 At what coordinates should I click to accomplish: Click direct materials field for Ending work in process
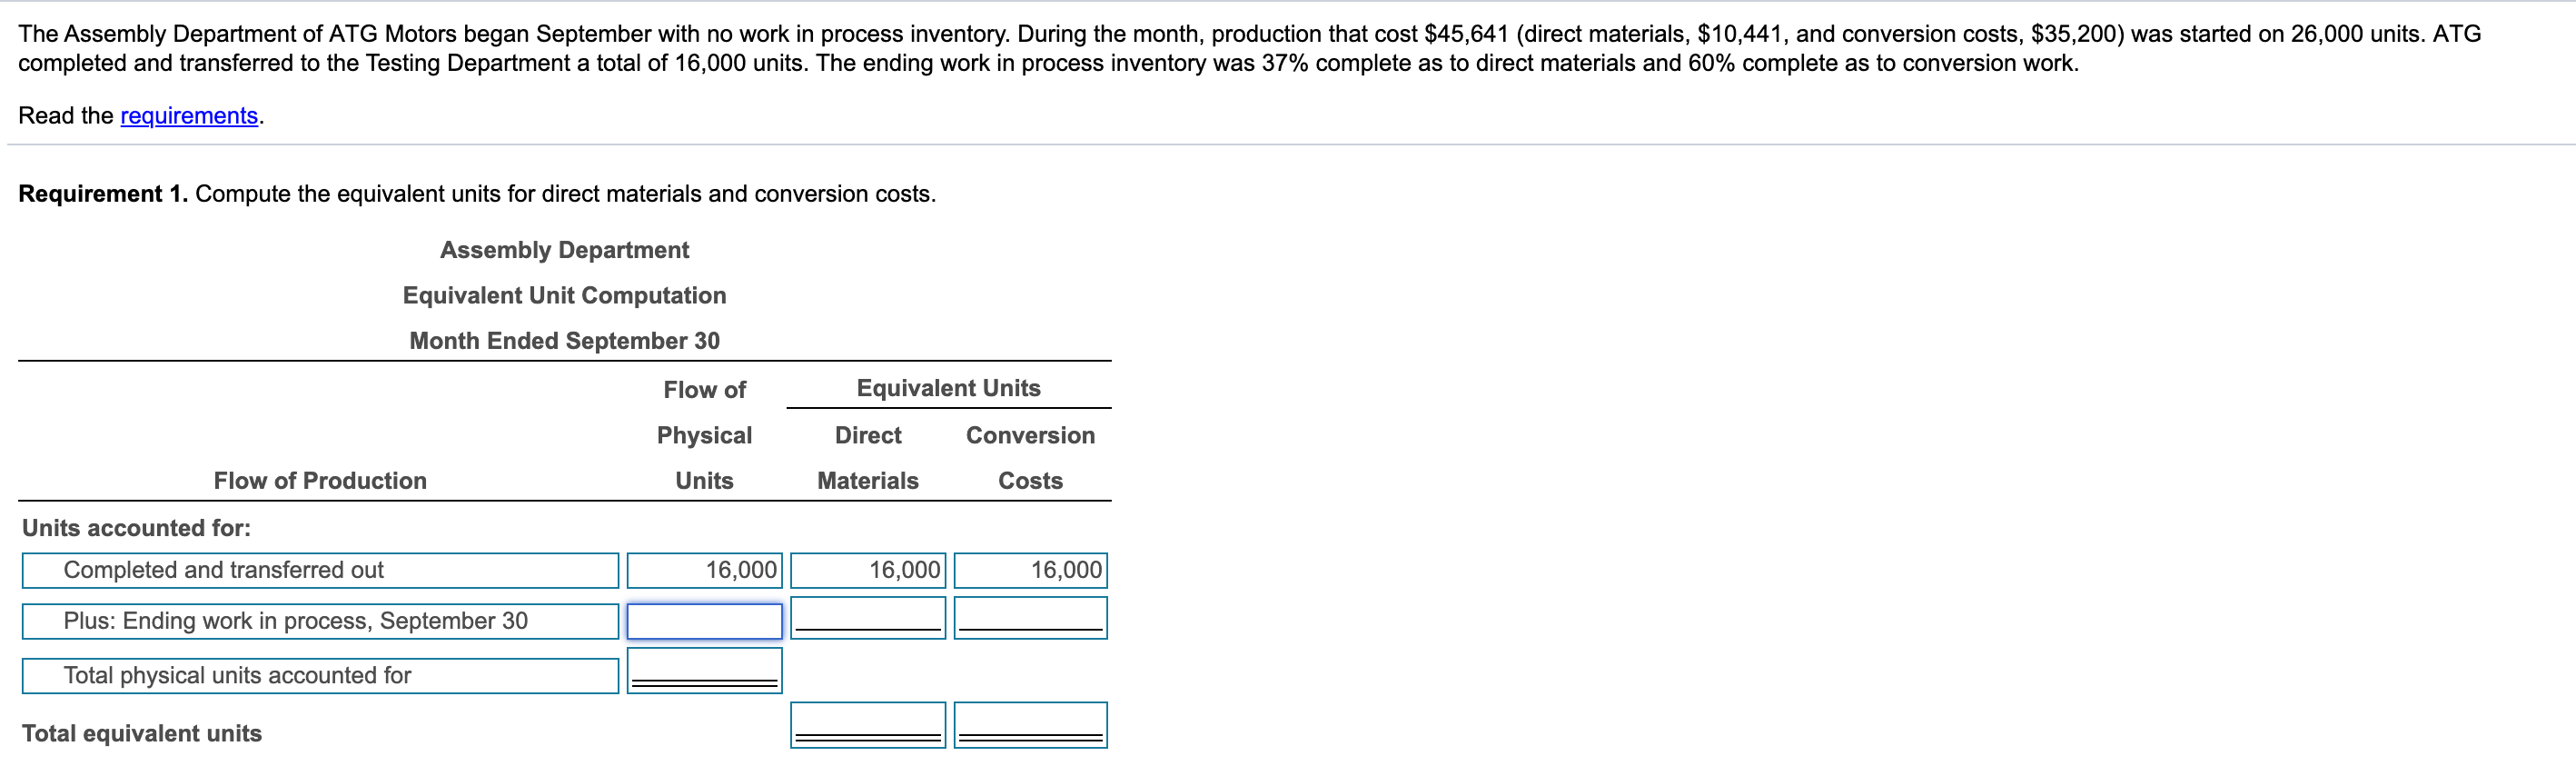tap(868, 618)
